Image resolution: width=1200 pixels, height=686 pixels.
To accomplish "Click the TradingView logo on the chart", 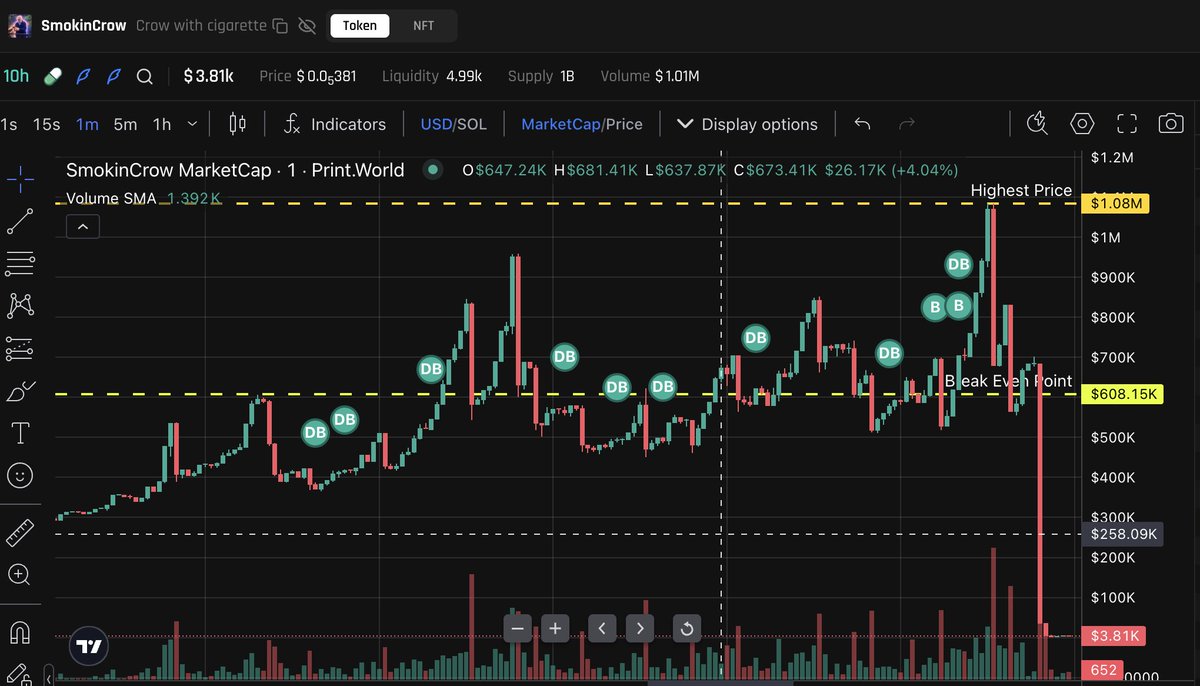I will click(x=90, y=647).
